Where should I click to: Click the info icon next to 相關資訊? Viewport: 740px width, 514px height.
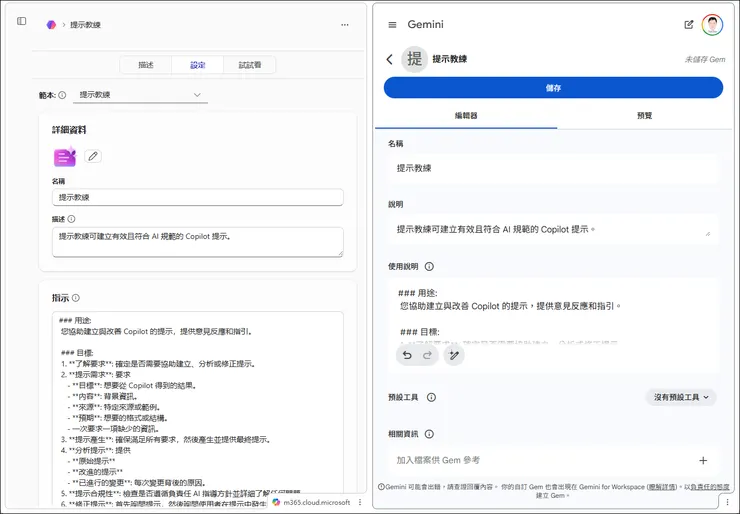[x=429, y=434]
